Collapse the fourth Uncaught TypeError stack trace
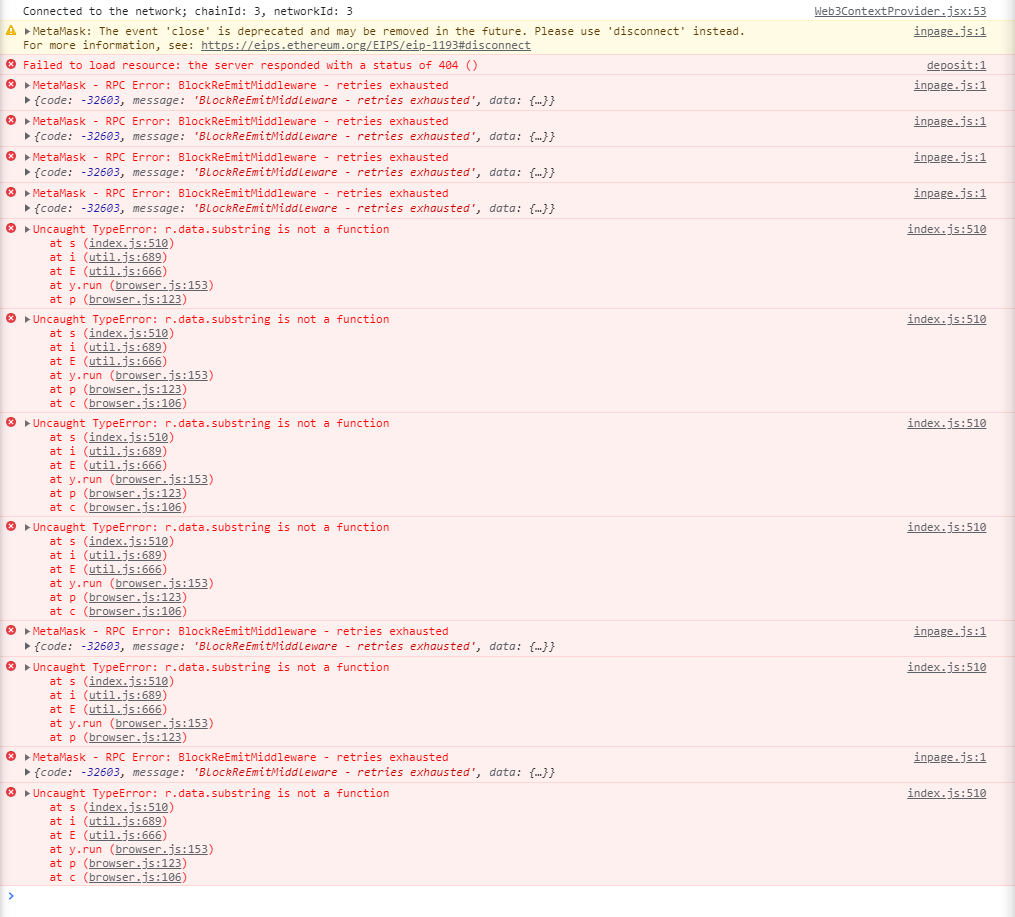Image resolution: width=1015 pixels, height=917 pixels. tap(27, 527)
